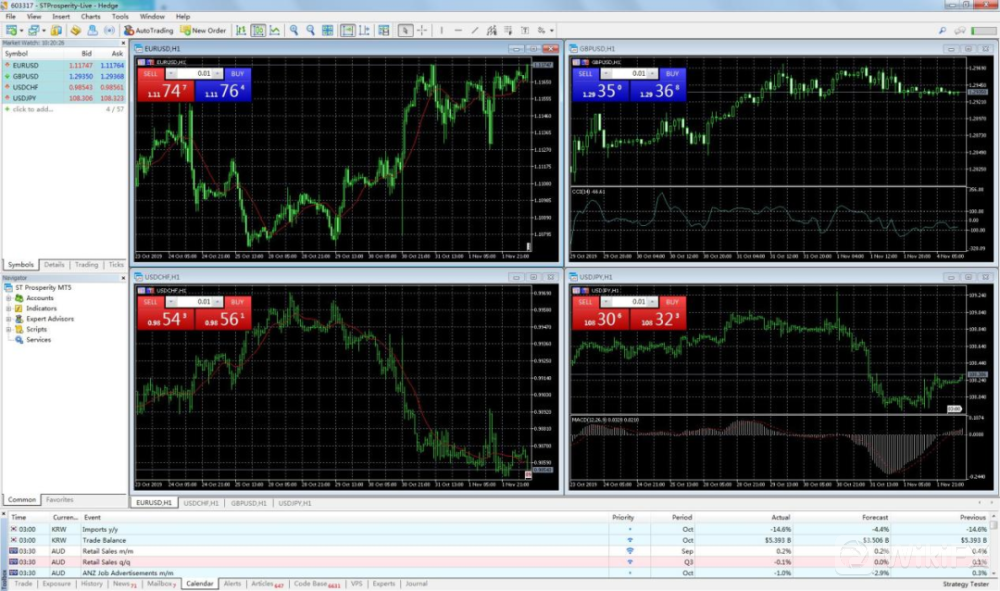Expand the Scripts tree node
1000x591 pixels.
click(x=8, y=330)
